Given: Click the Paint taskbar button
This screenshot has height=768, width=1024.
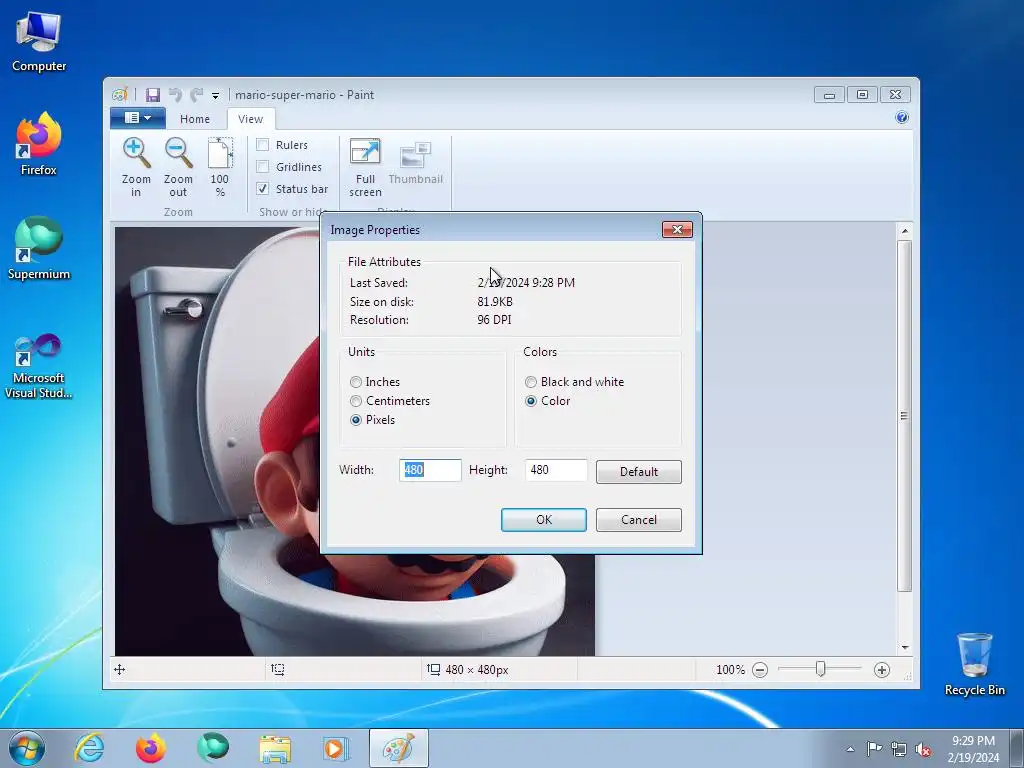Looking at the screenshot, I should tap(398, 748).
